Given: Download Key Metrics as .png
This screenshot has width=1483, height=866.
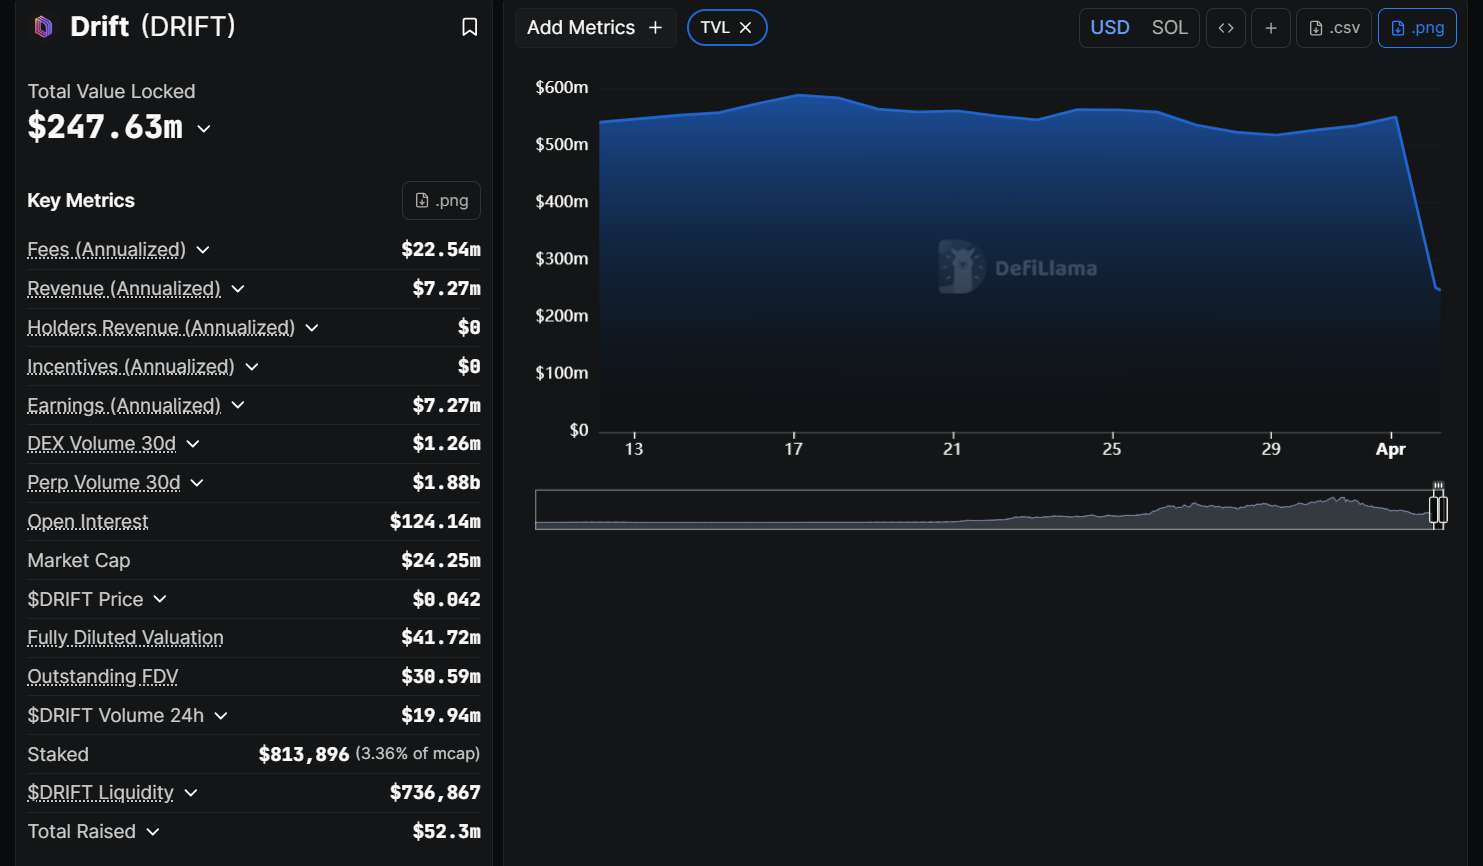Looking at the screenshot, I should 441,200.
